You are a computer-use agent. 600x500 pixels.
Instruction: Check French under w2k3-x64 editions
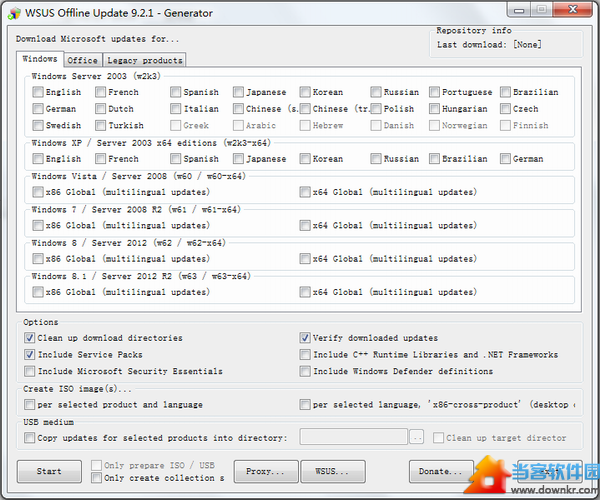point(101,158)
